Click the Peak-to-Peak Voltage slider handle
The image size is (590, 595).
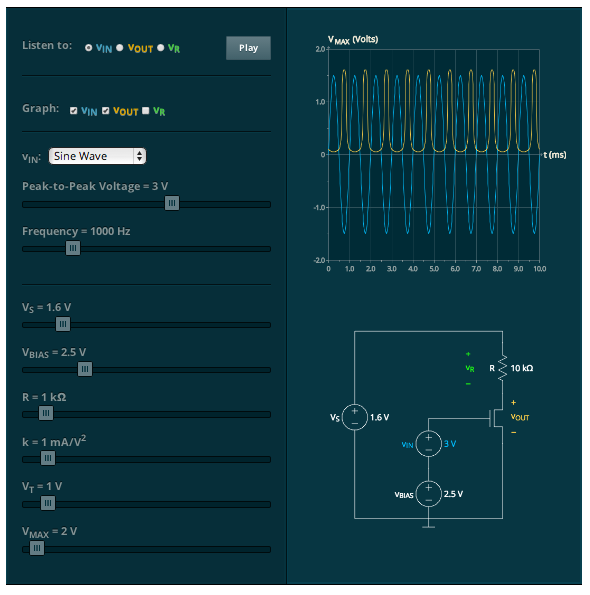coord(172,203)
